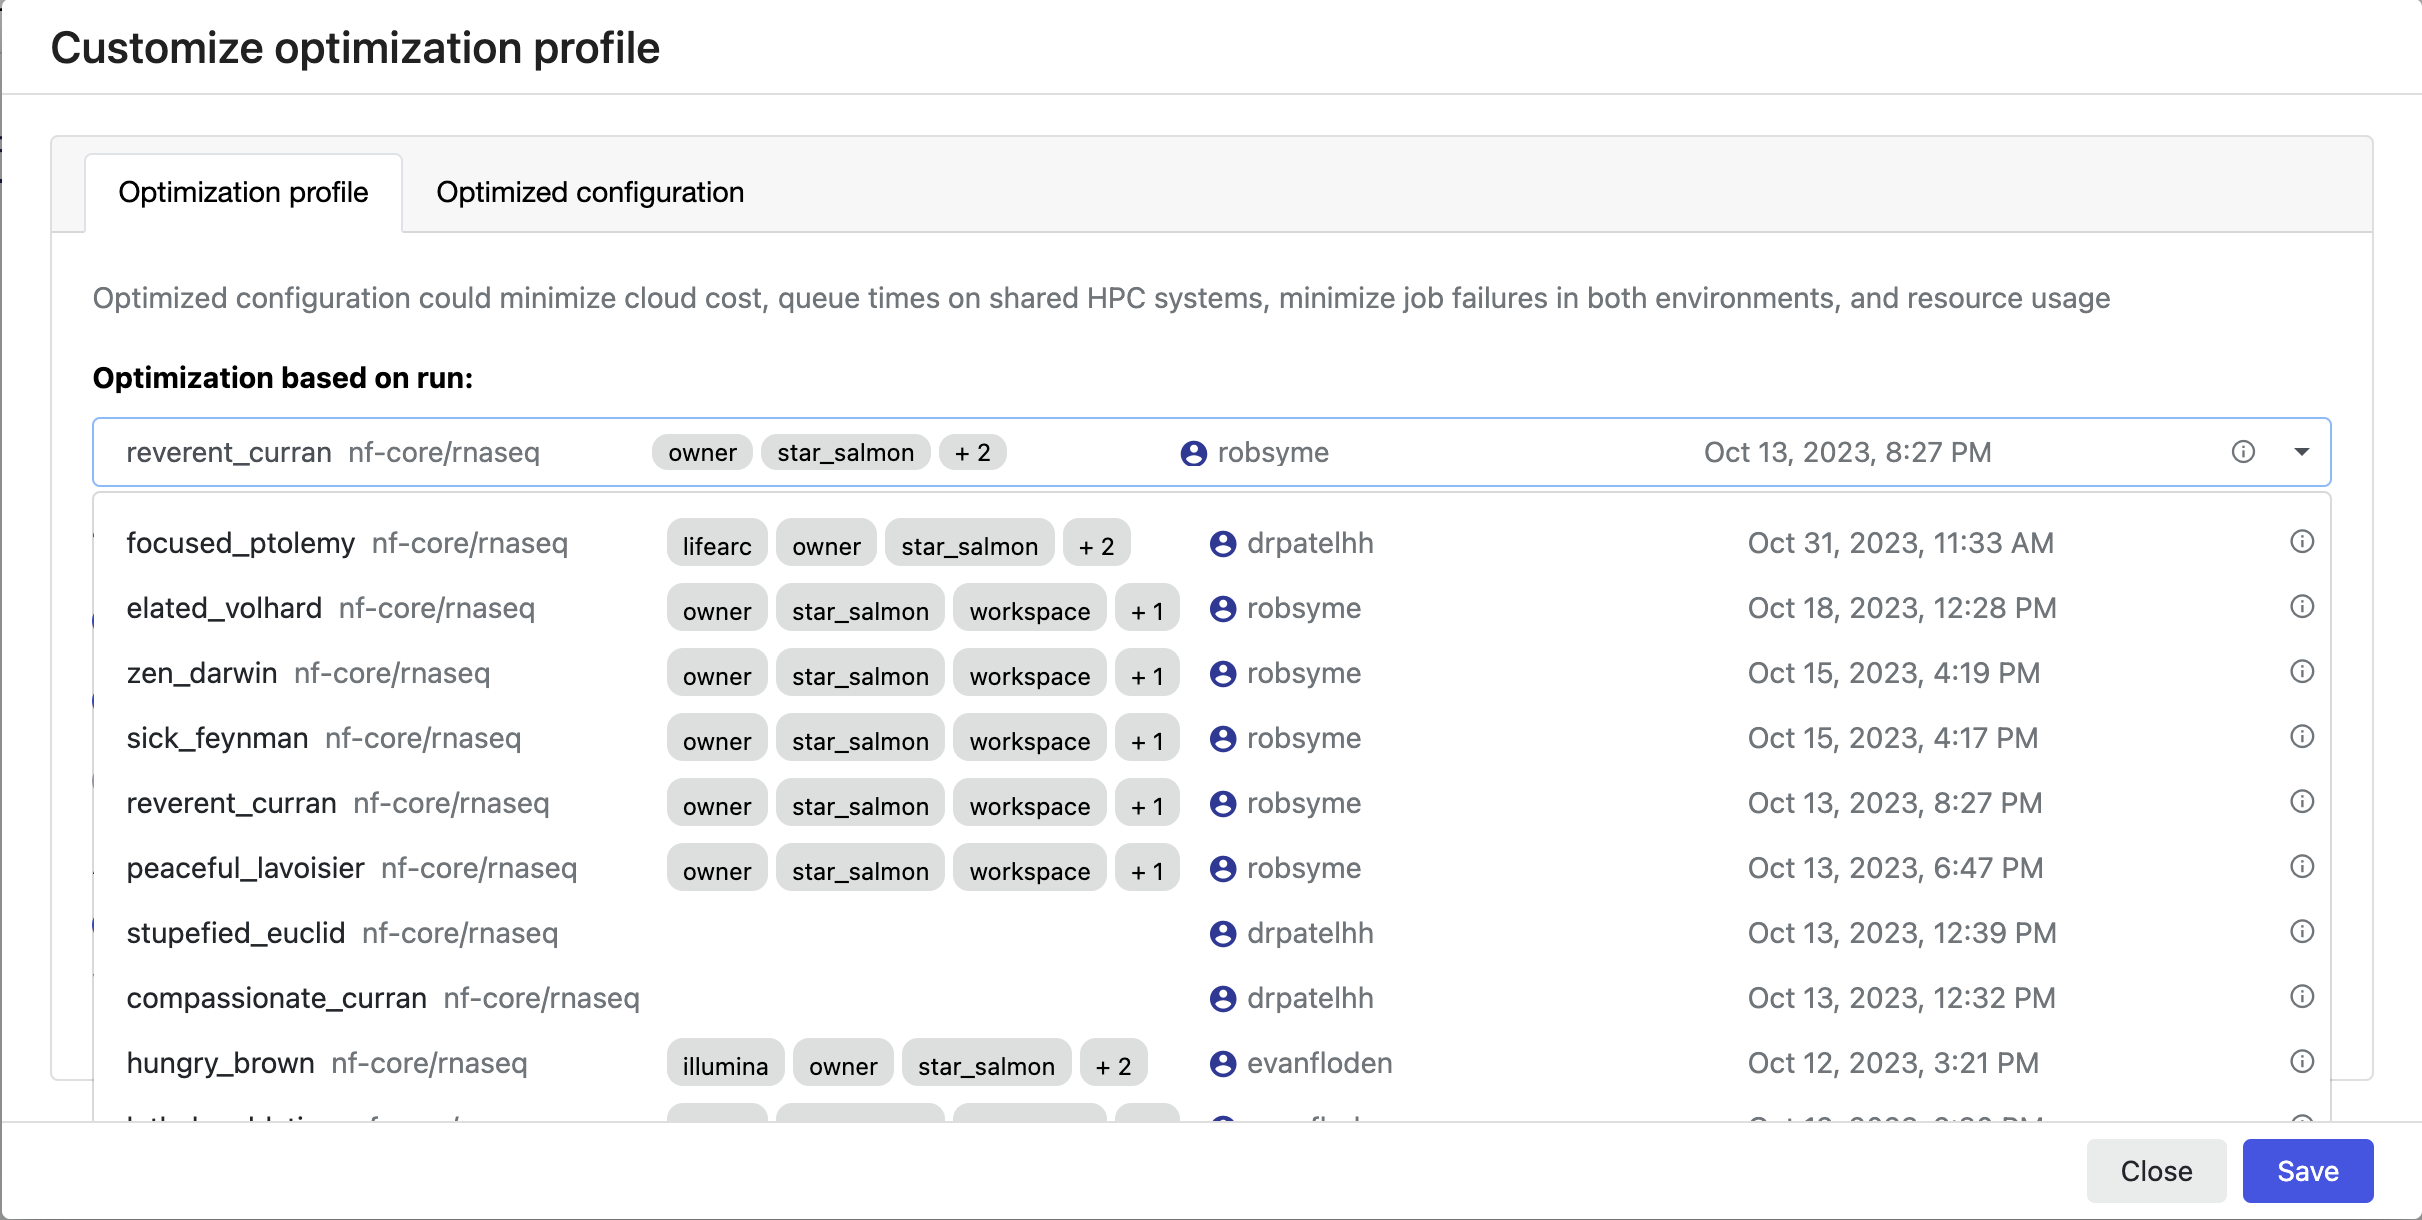Choose compassionate_curran run option

[x=276, y=998]
